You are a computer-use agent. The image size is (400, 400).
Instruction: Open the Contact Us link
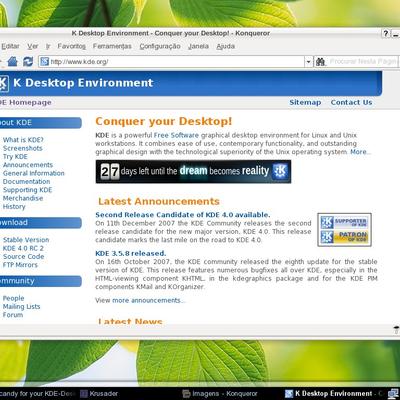tap(351, 103)
